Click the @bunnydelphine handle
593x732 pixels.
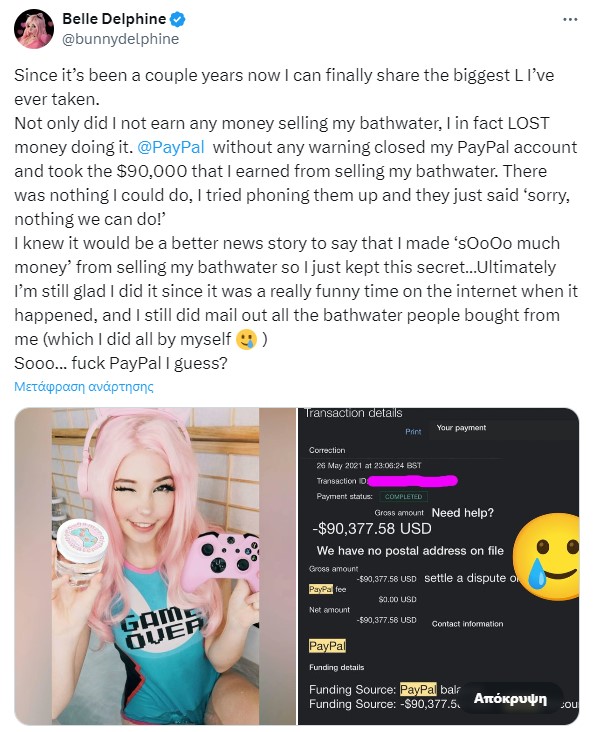click(120, 39)
